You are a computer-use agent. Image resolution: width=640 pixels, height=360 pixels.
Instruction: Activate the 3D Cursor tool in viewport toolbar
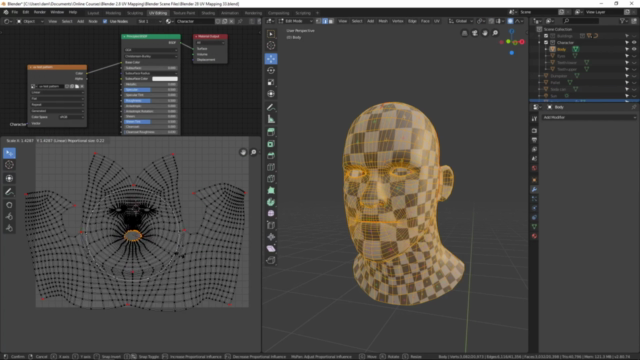point(271,46)
